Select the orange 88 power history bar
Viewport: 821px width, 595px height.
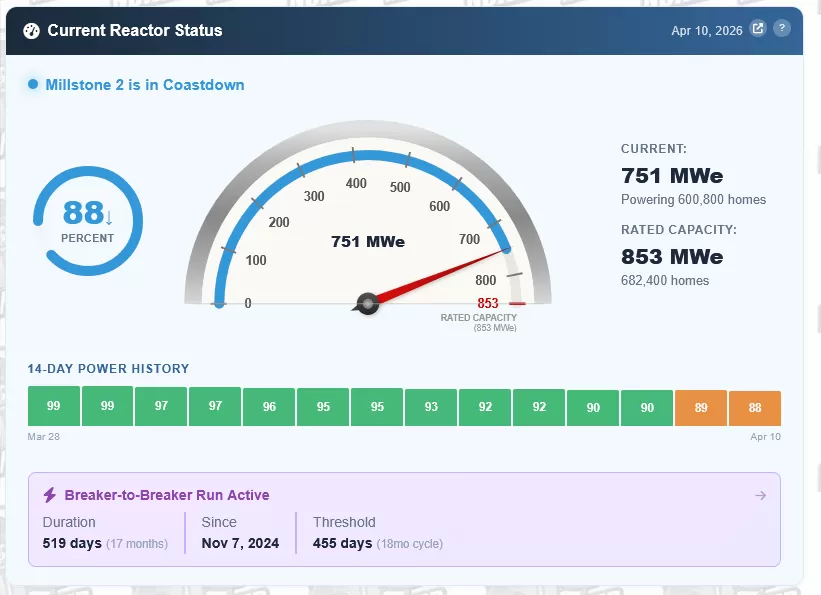pos(755,408)
